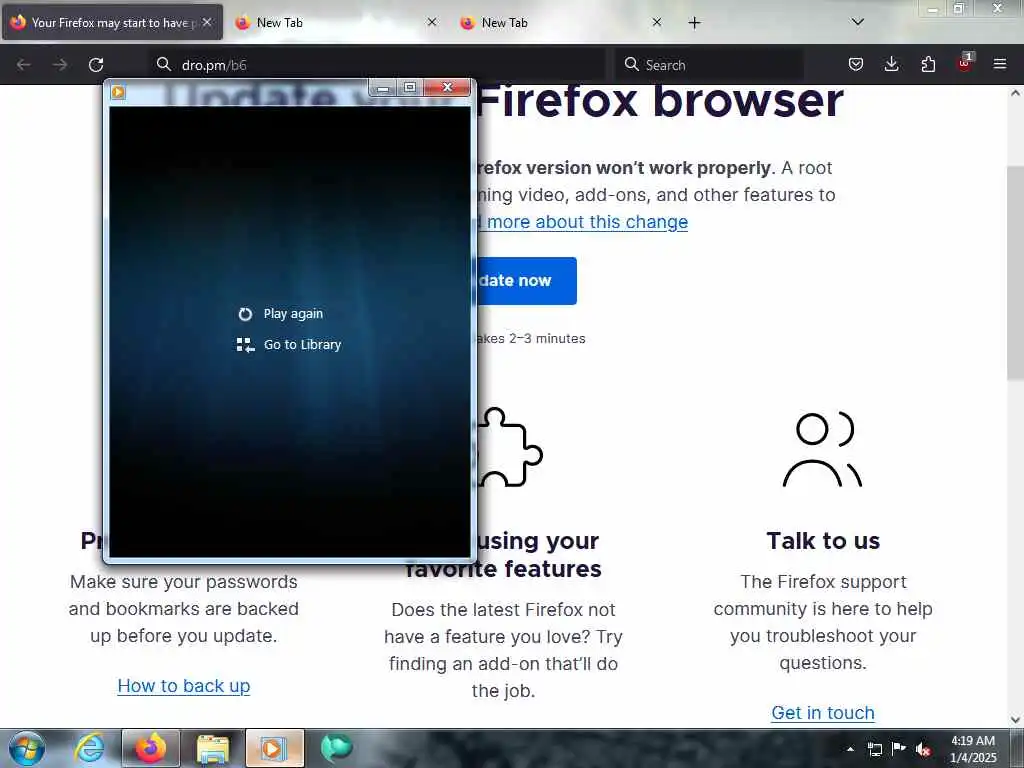
Task: Click the Talk to us heading
Action: (x=823, y=541)
